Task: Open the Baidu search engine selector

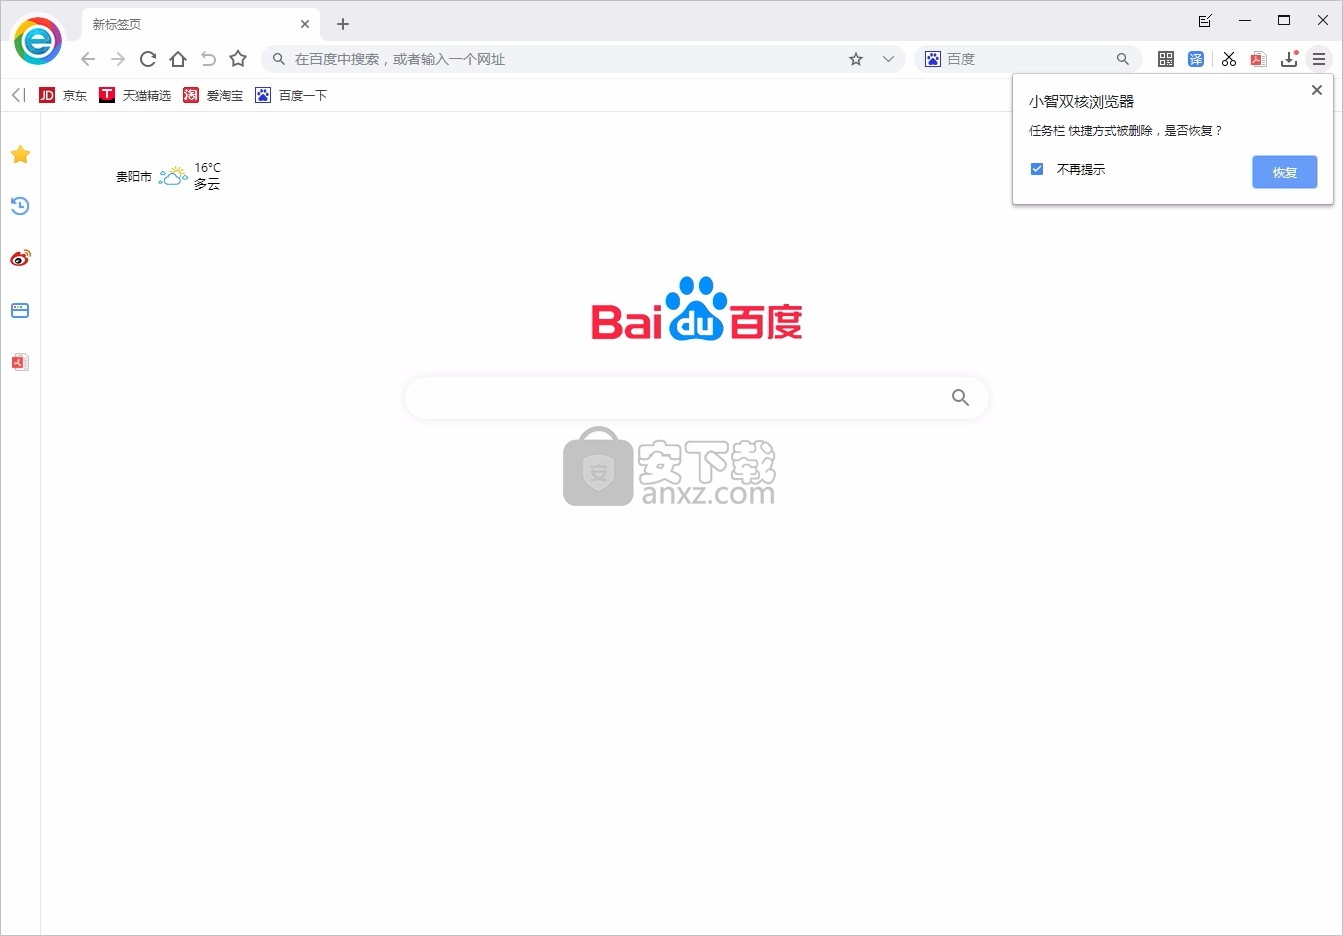Action: click(933, 59)
